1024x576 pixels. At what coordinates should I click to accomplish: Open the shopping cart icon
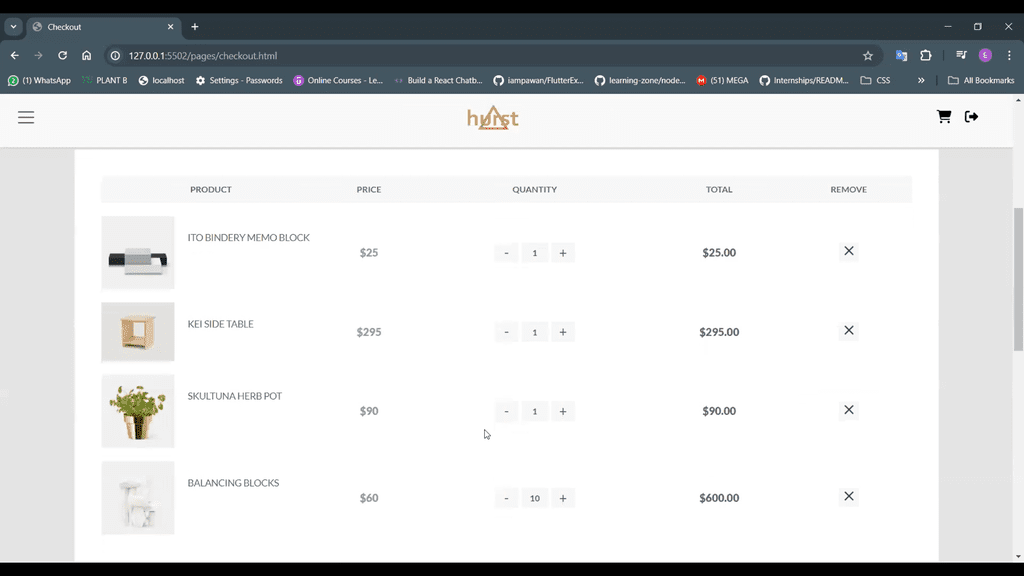tap(944, 116)
